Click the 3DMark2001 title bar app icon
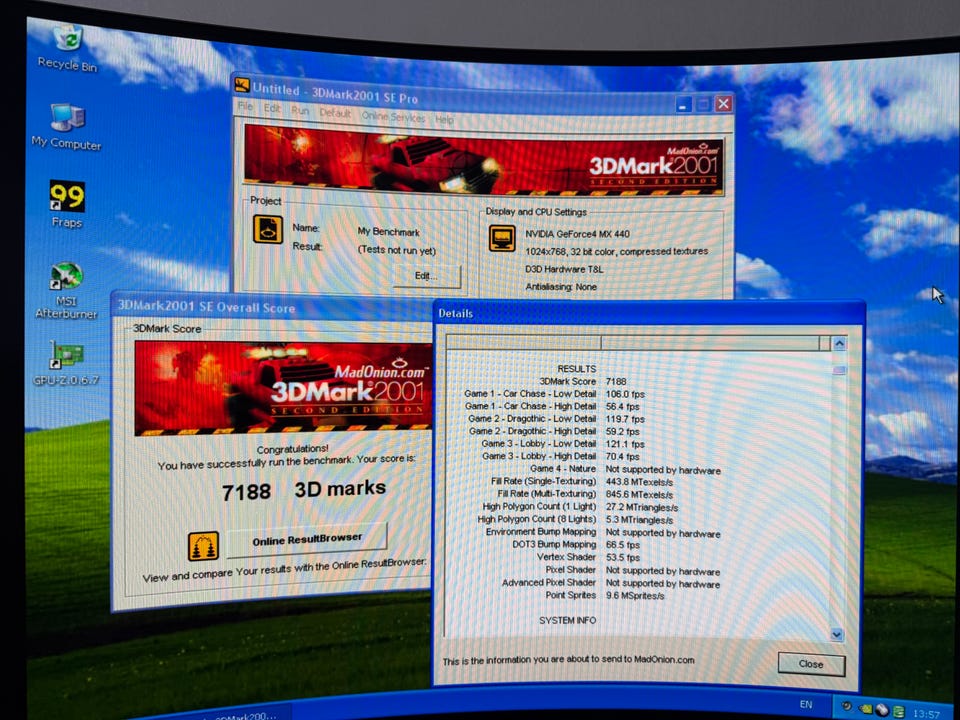The image size is (960, 720). click(242, 84)
